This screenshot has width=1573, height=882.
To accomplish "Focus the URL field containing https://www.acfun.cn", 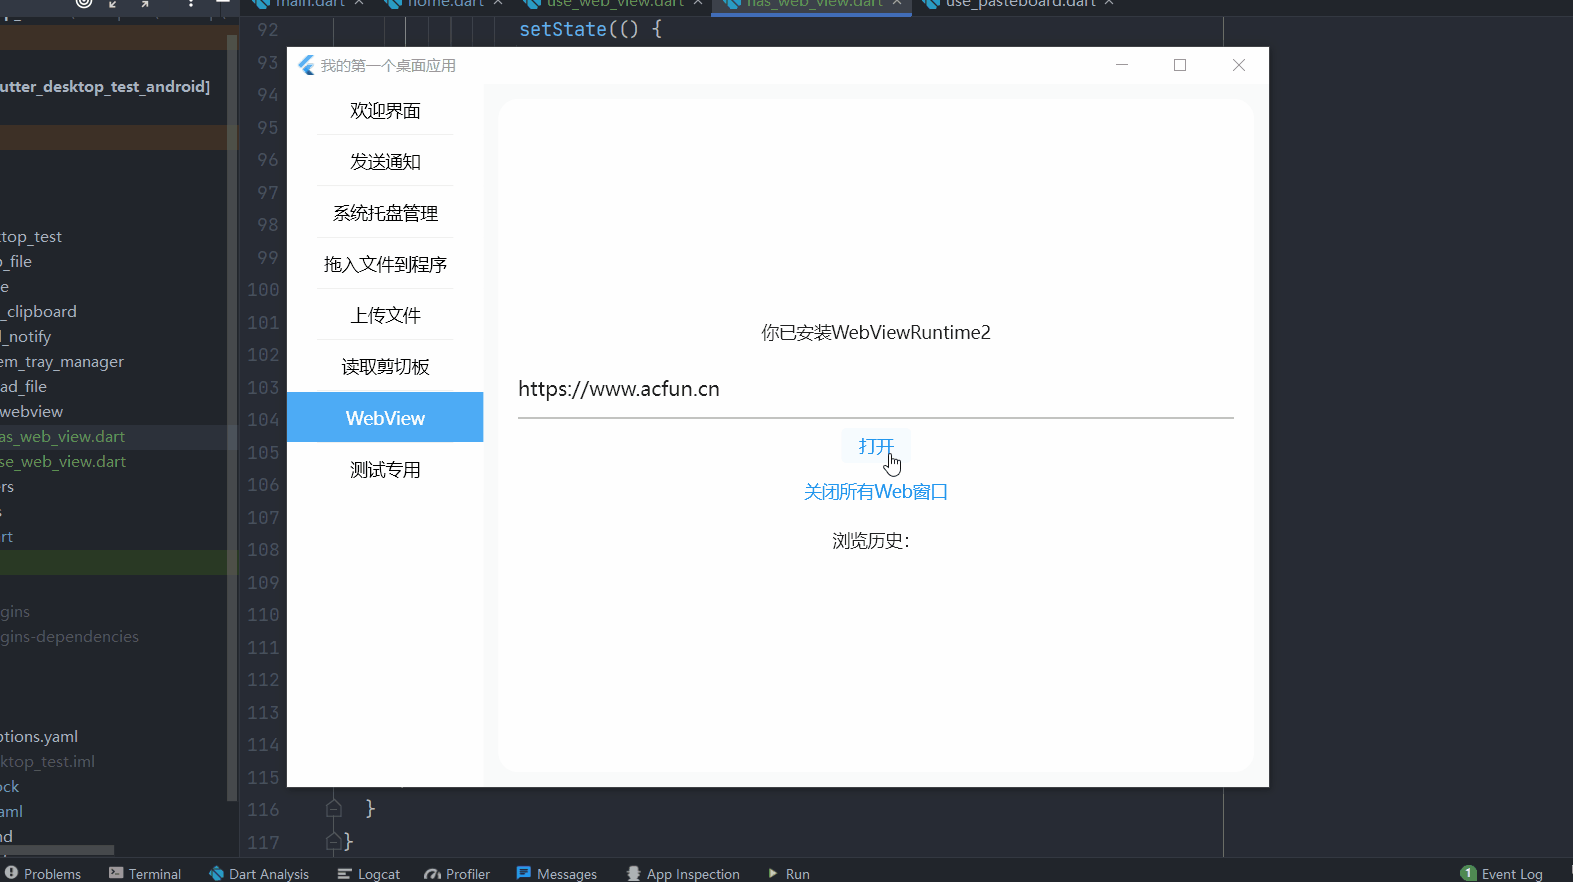I will pos(876,390).
